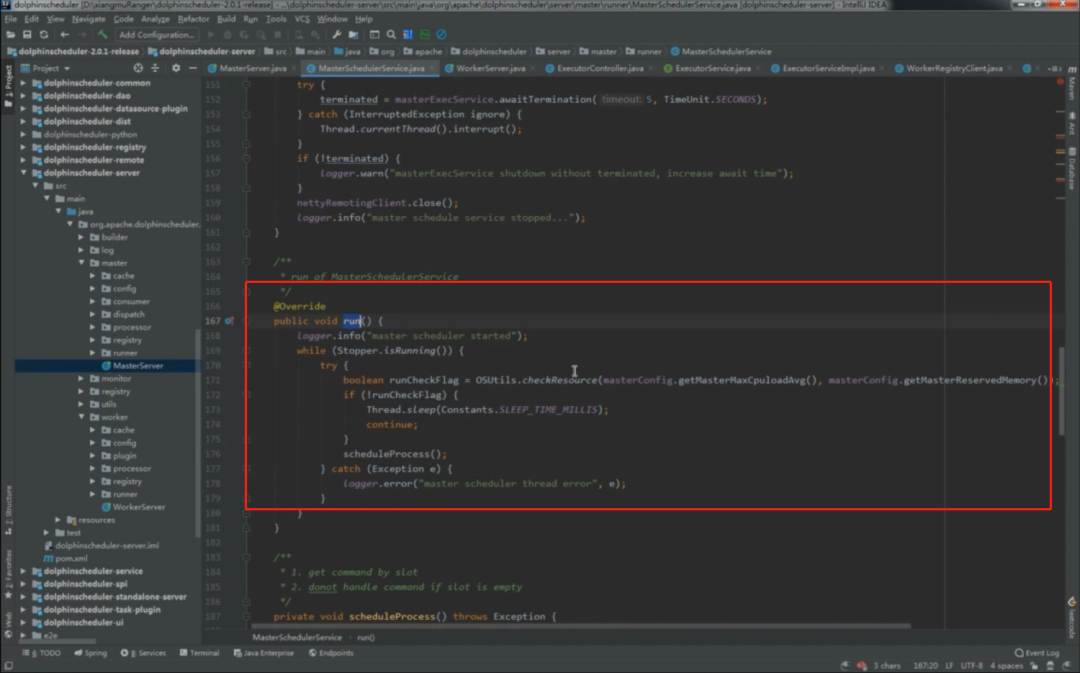Open the recent tabs list overflow icon
The height and width of the screenshot is (673, 1080).
point(1054,68)
